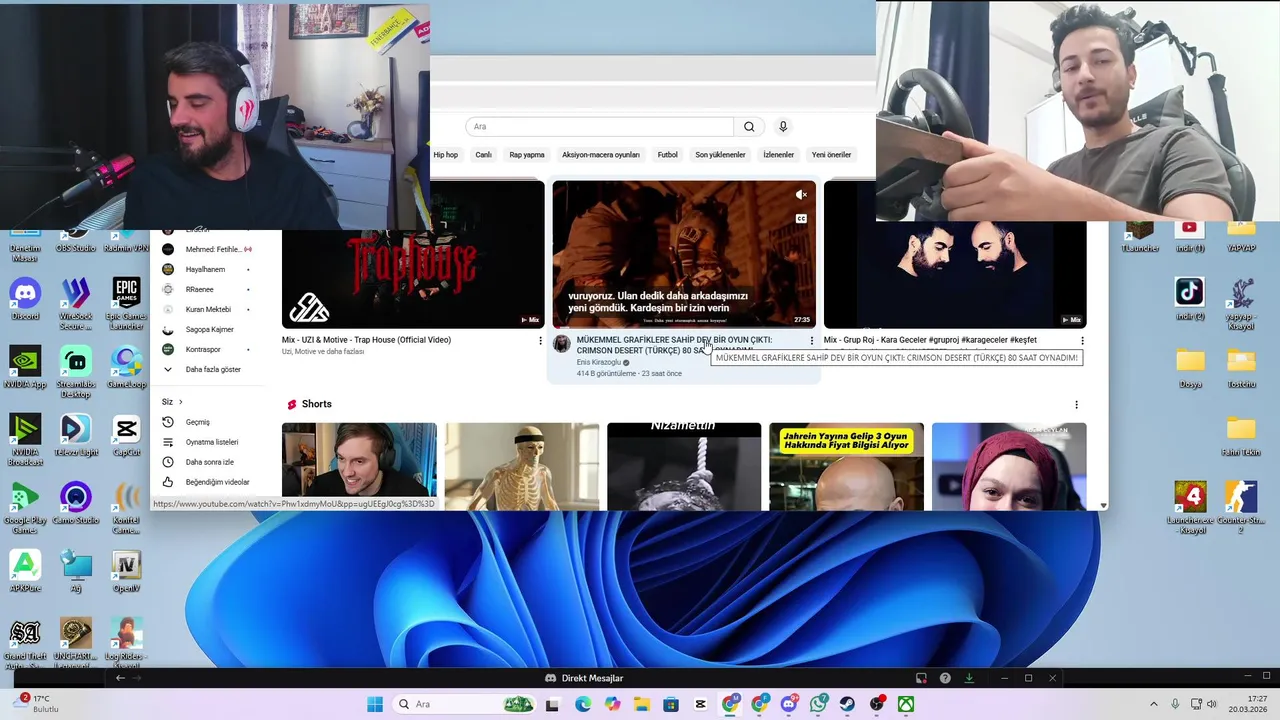
Task: Click Discord green download update icon
Action: [x=969, y=678]
